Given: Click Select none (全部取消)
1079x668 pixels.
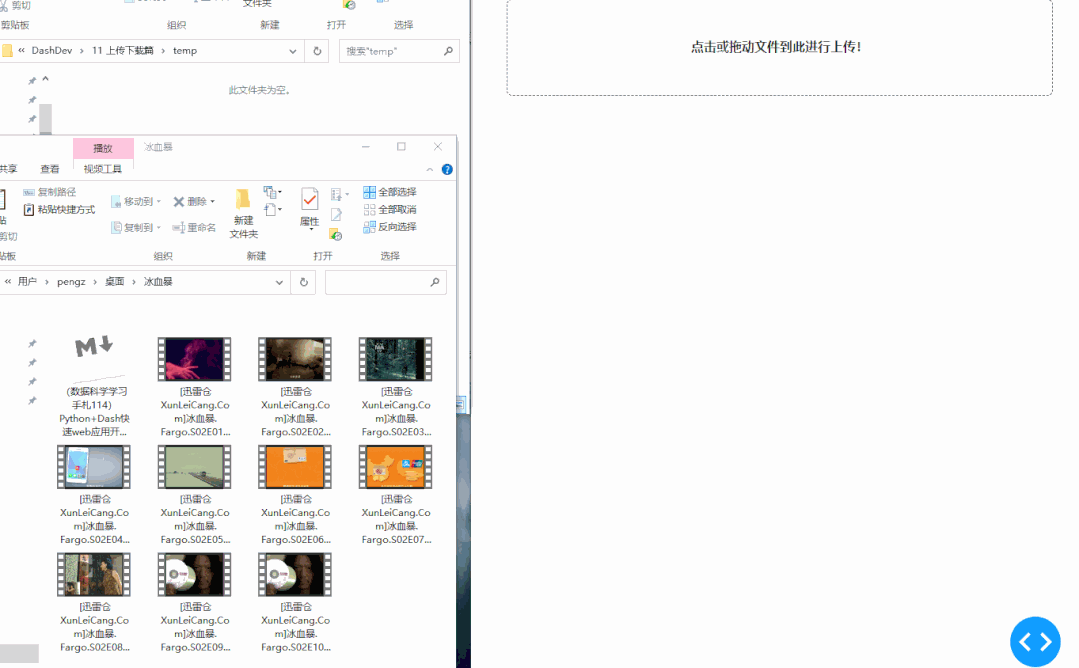Looking at the screenshot, I should (389, 209).
